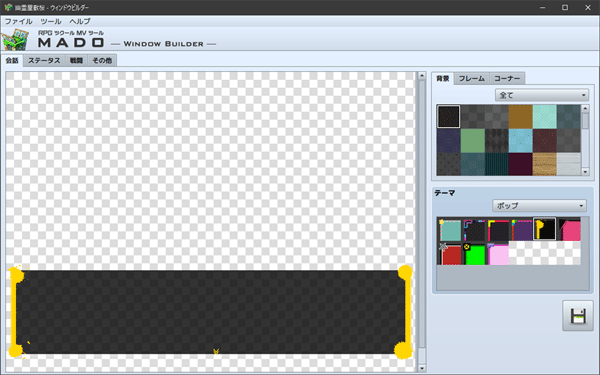Switch to the ステータス tab
This screenshot has height=375, width=600.
click(x=44, y=60)
